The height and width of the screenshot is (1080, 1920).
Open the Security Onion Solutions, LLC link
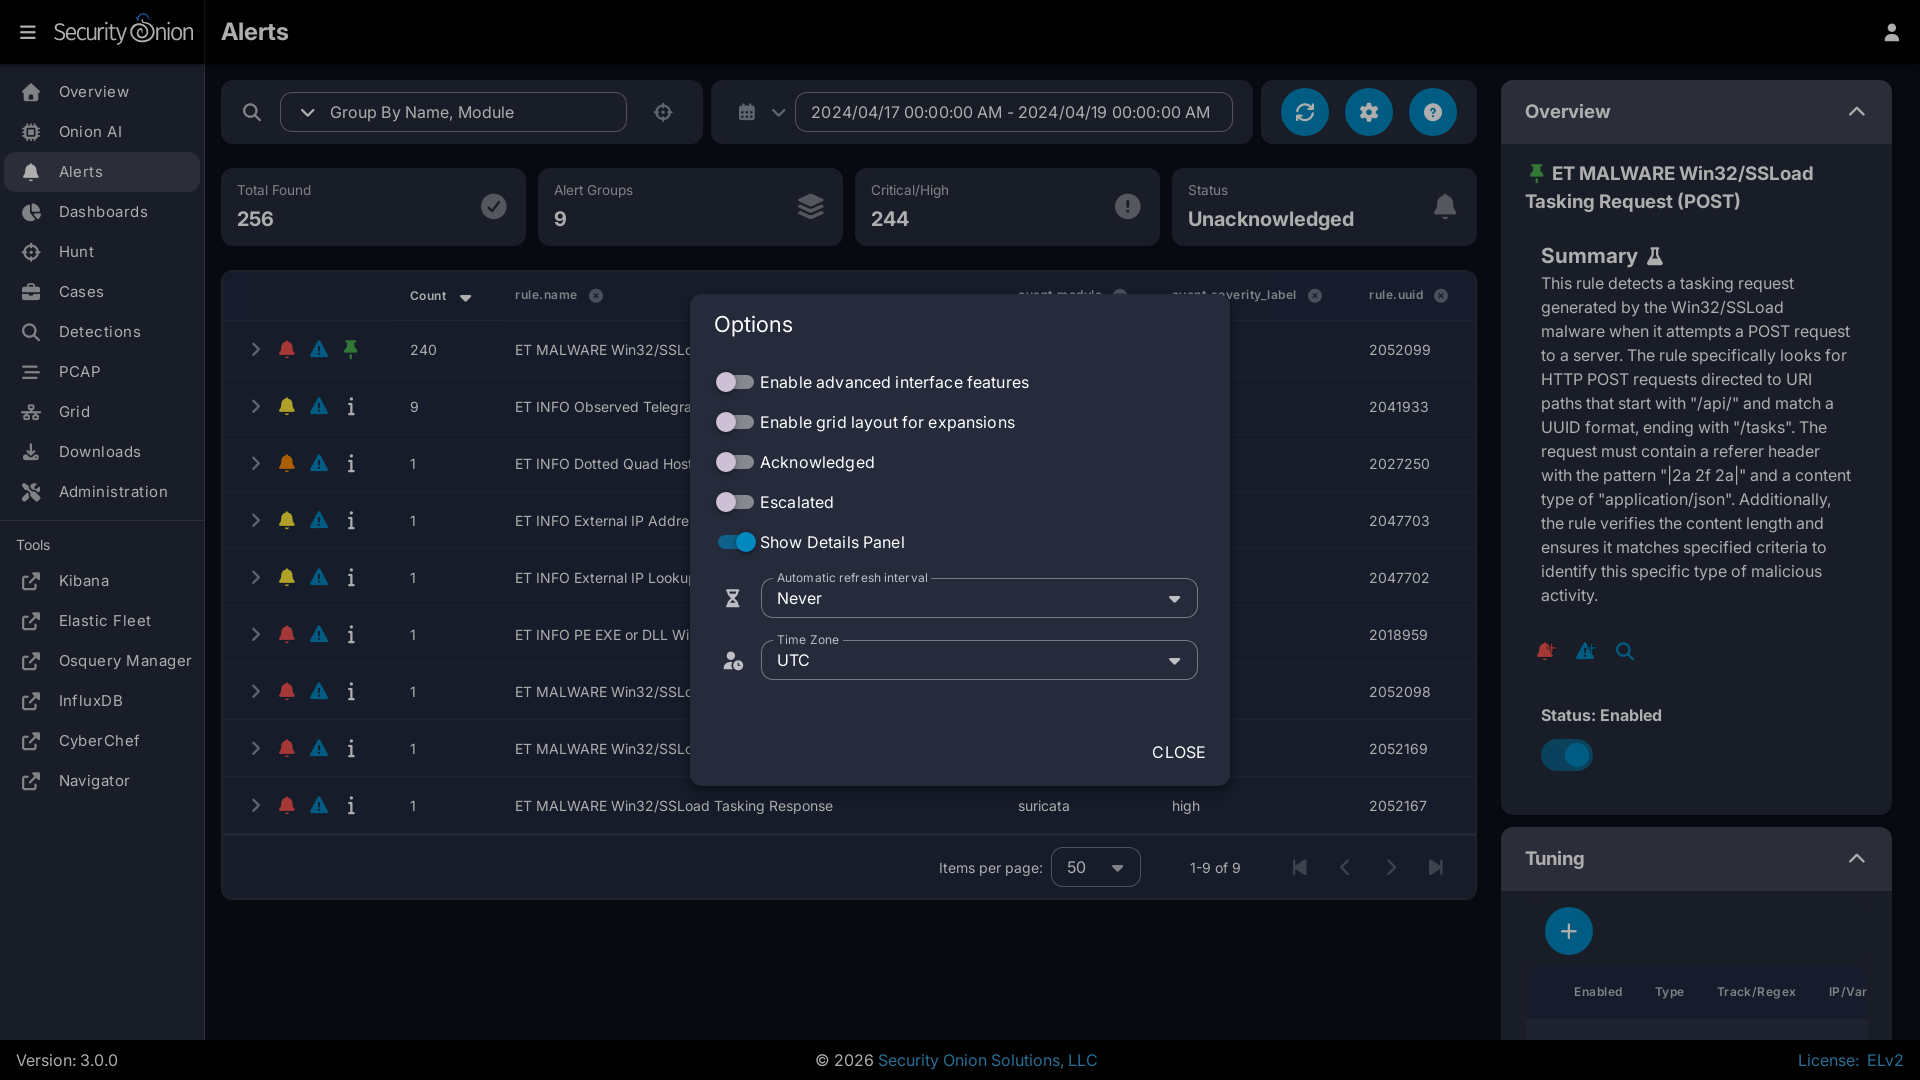point(987,1060)
